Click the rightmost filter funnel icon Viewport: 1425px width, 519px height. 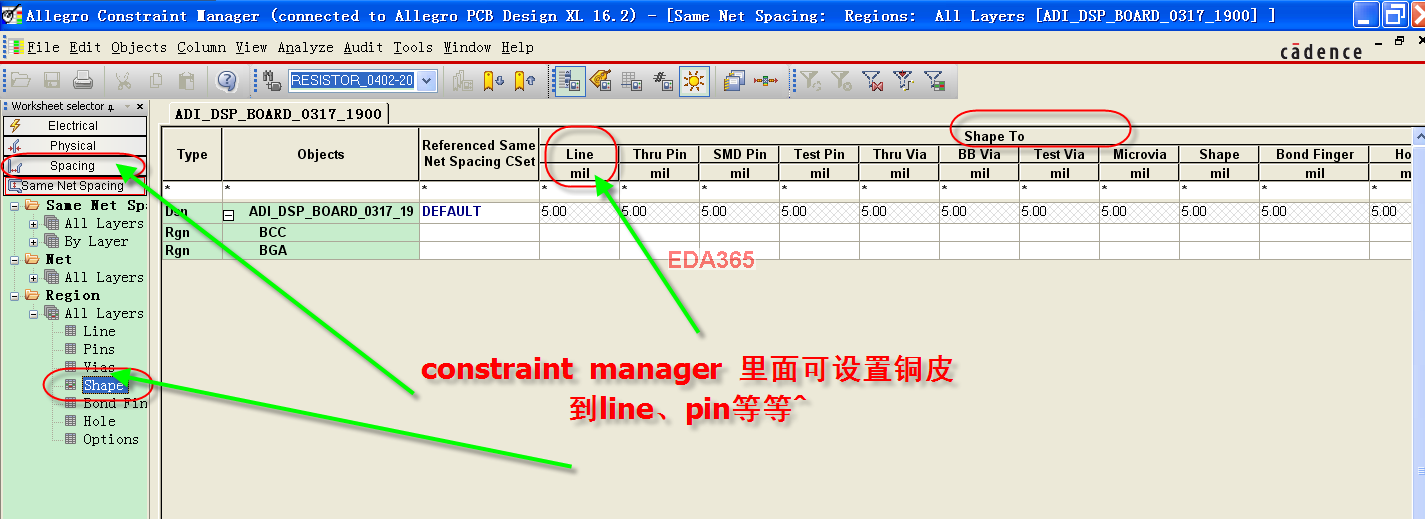click(x=934, y=81)
